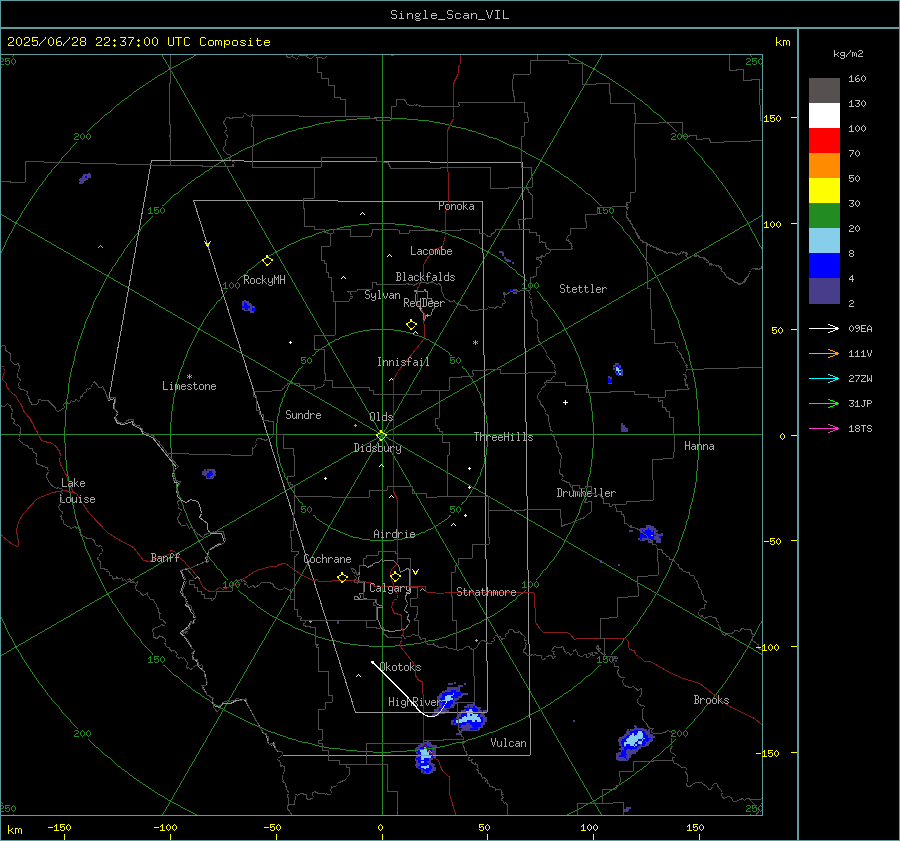Click the Blackfalds city label
Viewport: 900px width, 841px height.
coord(425,277)
